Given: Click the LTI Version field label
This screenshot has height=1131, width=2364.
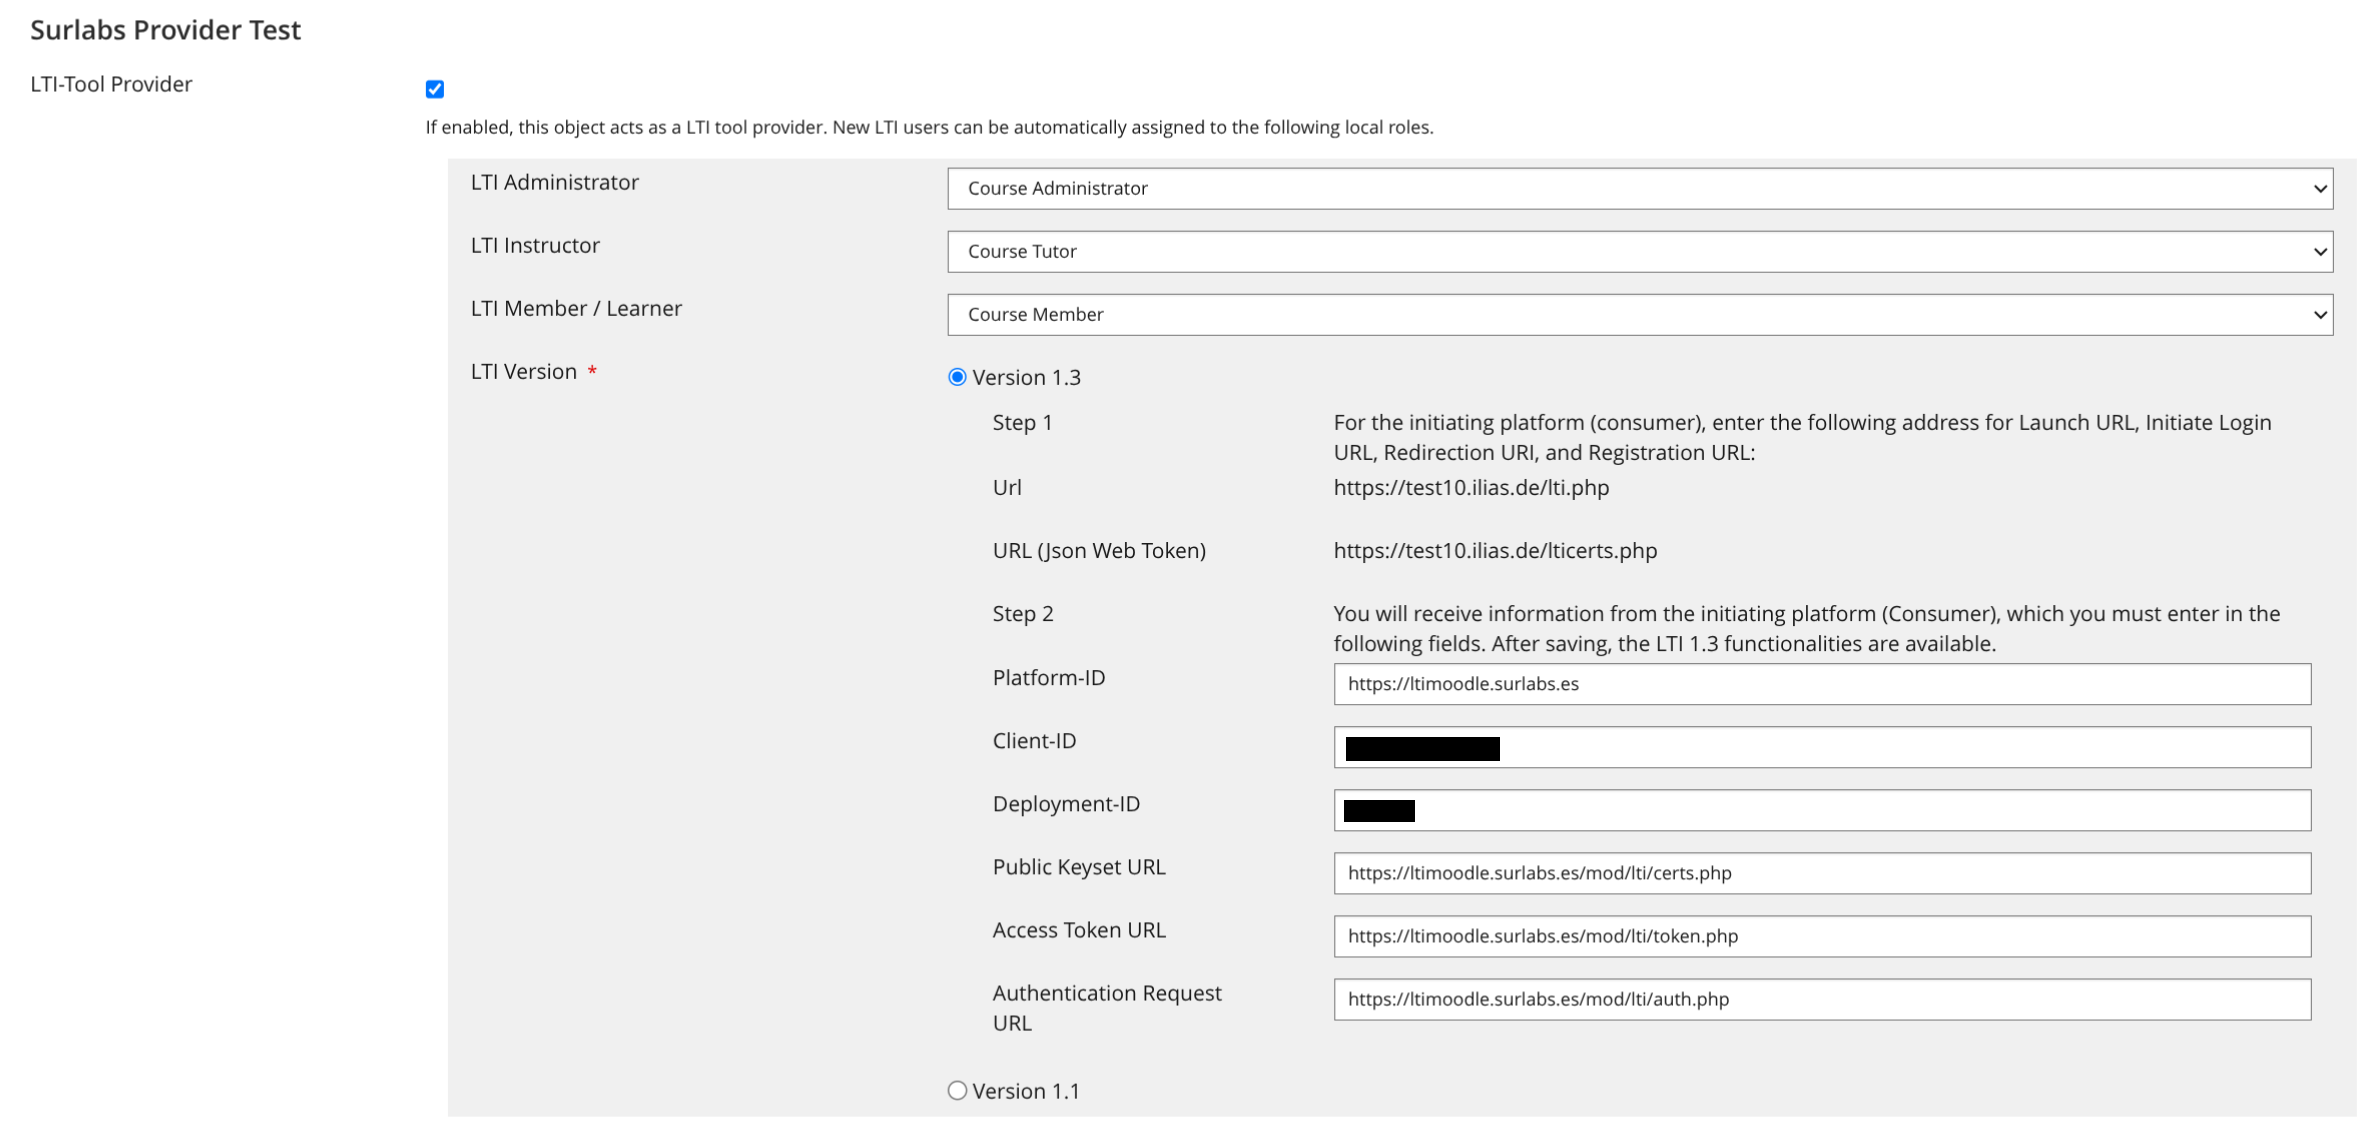Looking at the screenshot, I should 524,371.
